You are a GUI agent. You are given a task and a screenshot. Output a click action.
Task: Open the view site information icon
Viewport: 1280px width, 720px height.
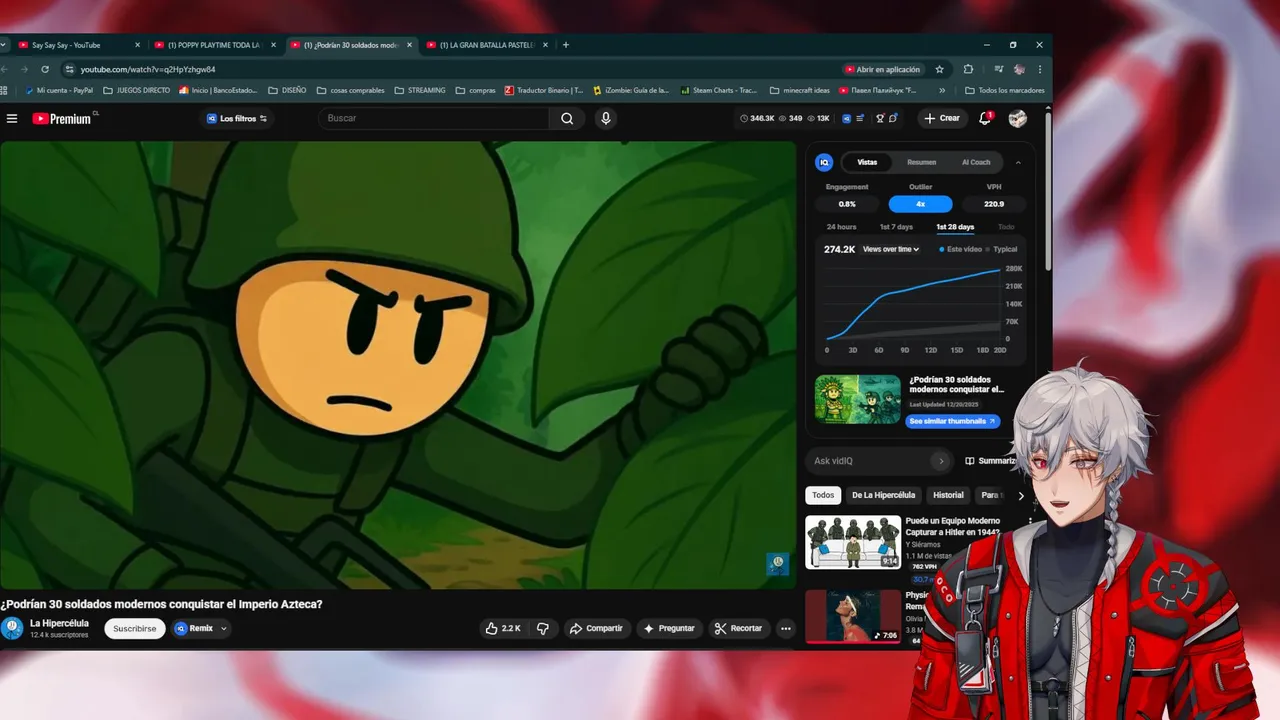coord(69,69)
